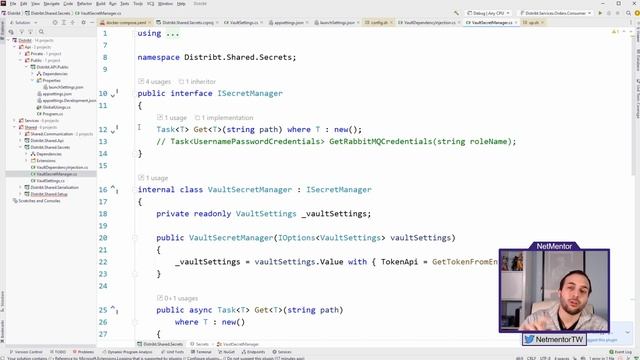Collapse the Distribt solution root node
The width and height of the screenshot is (640, 360).
click(x=9, y=40)
